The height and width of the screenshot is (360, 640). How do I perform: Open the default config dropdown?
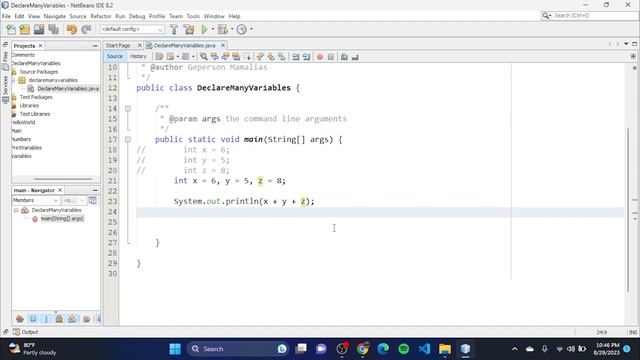pyautogui.click(x=132, y=29)
